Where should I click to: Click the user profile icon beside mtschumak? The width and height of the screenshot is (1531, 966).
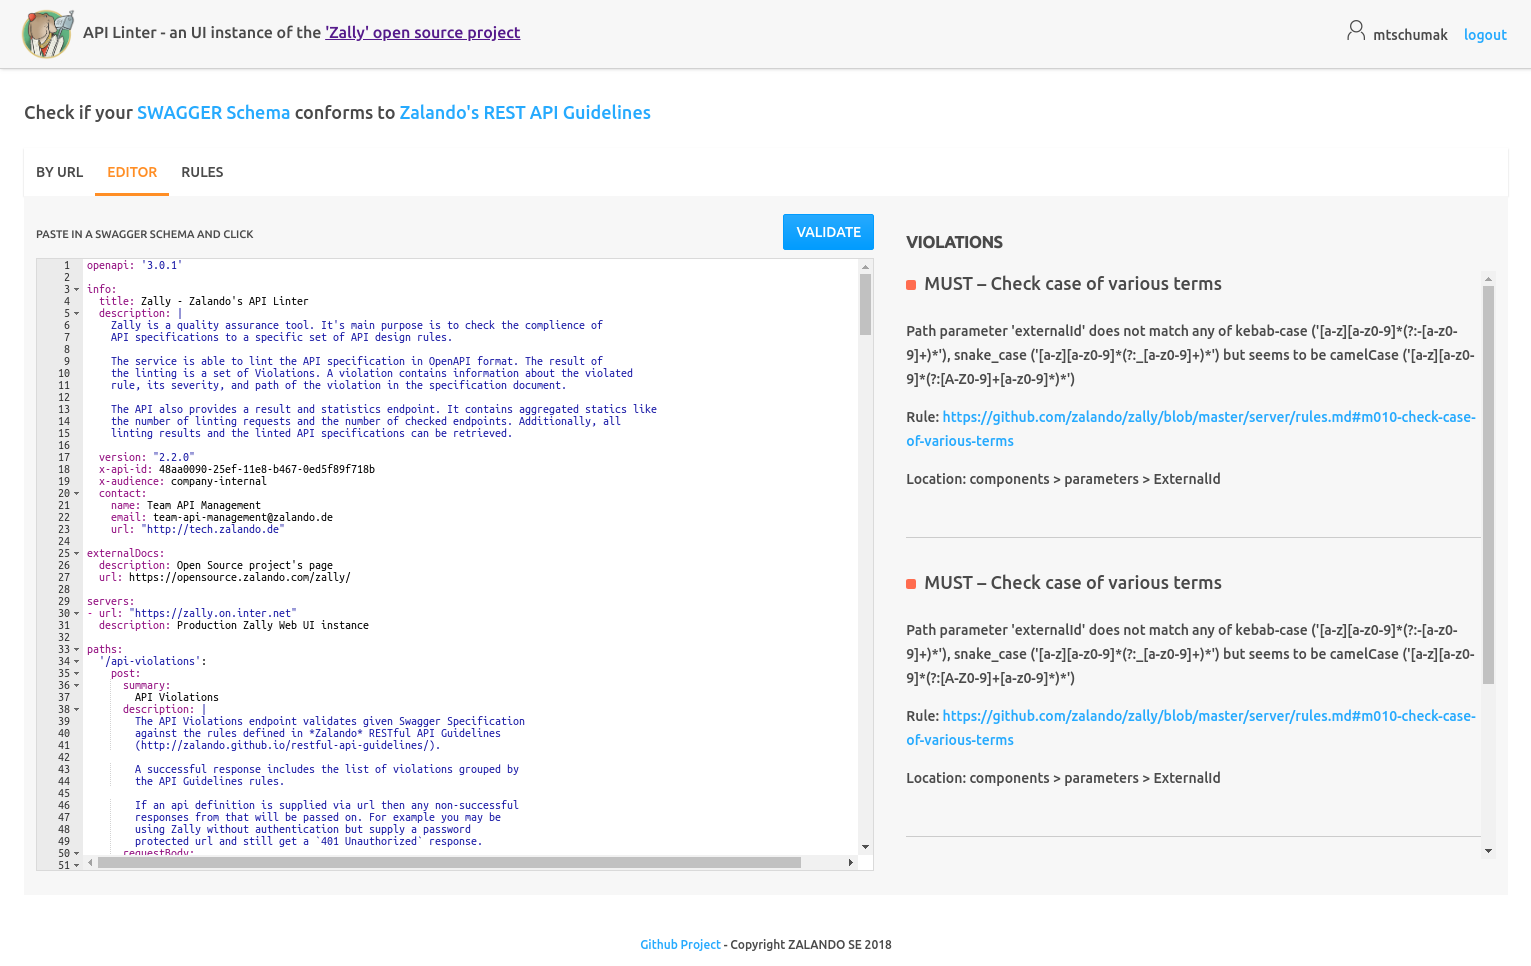[1355, 31]
